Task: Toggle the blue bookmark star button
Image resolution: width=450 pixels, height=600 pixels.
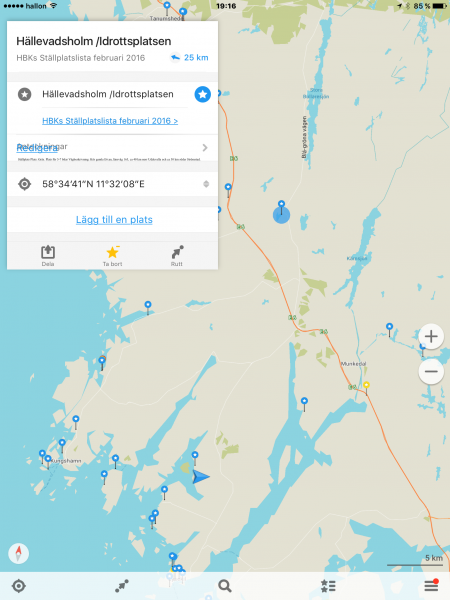Action: click(202, 94)
